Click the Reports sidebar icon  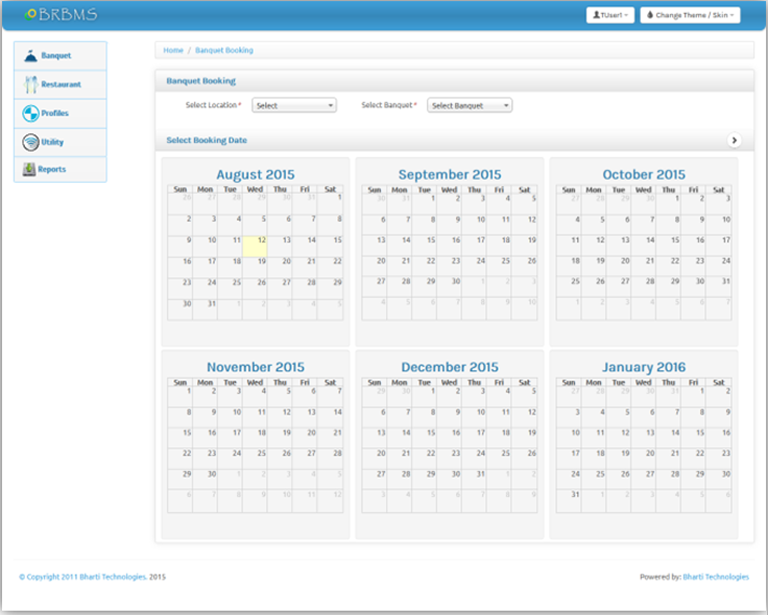click(28, 170)
